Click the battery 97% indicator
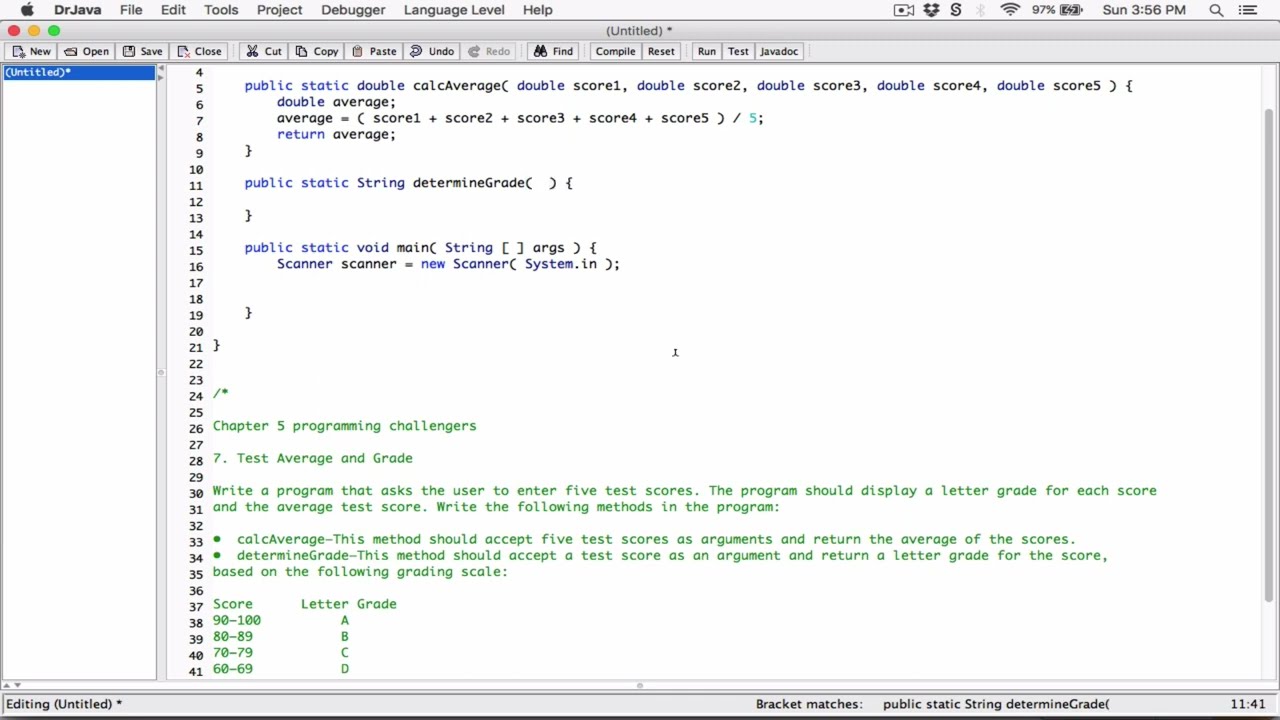 coord(1057,10)
